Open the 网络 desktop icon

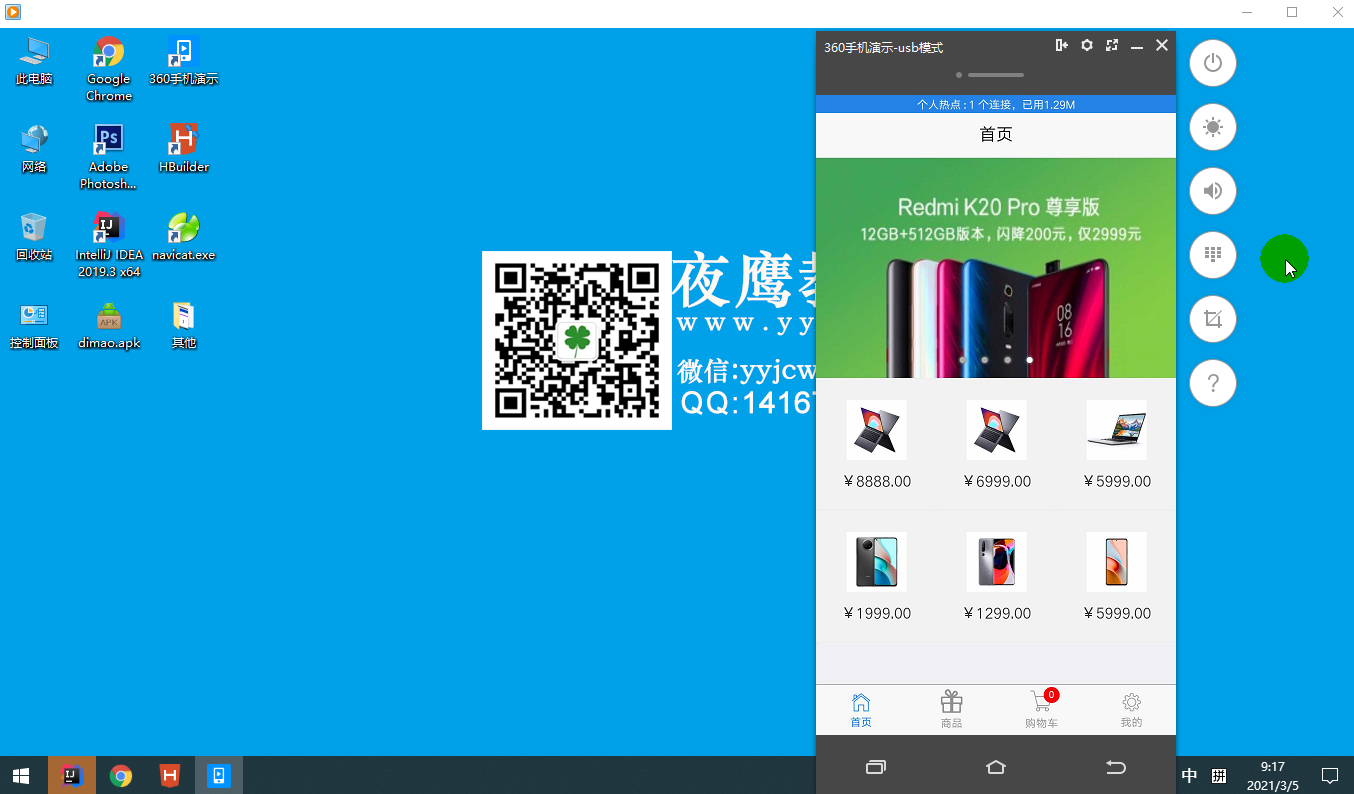[34, 149]
